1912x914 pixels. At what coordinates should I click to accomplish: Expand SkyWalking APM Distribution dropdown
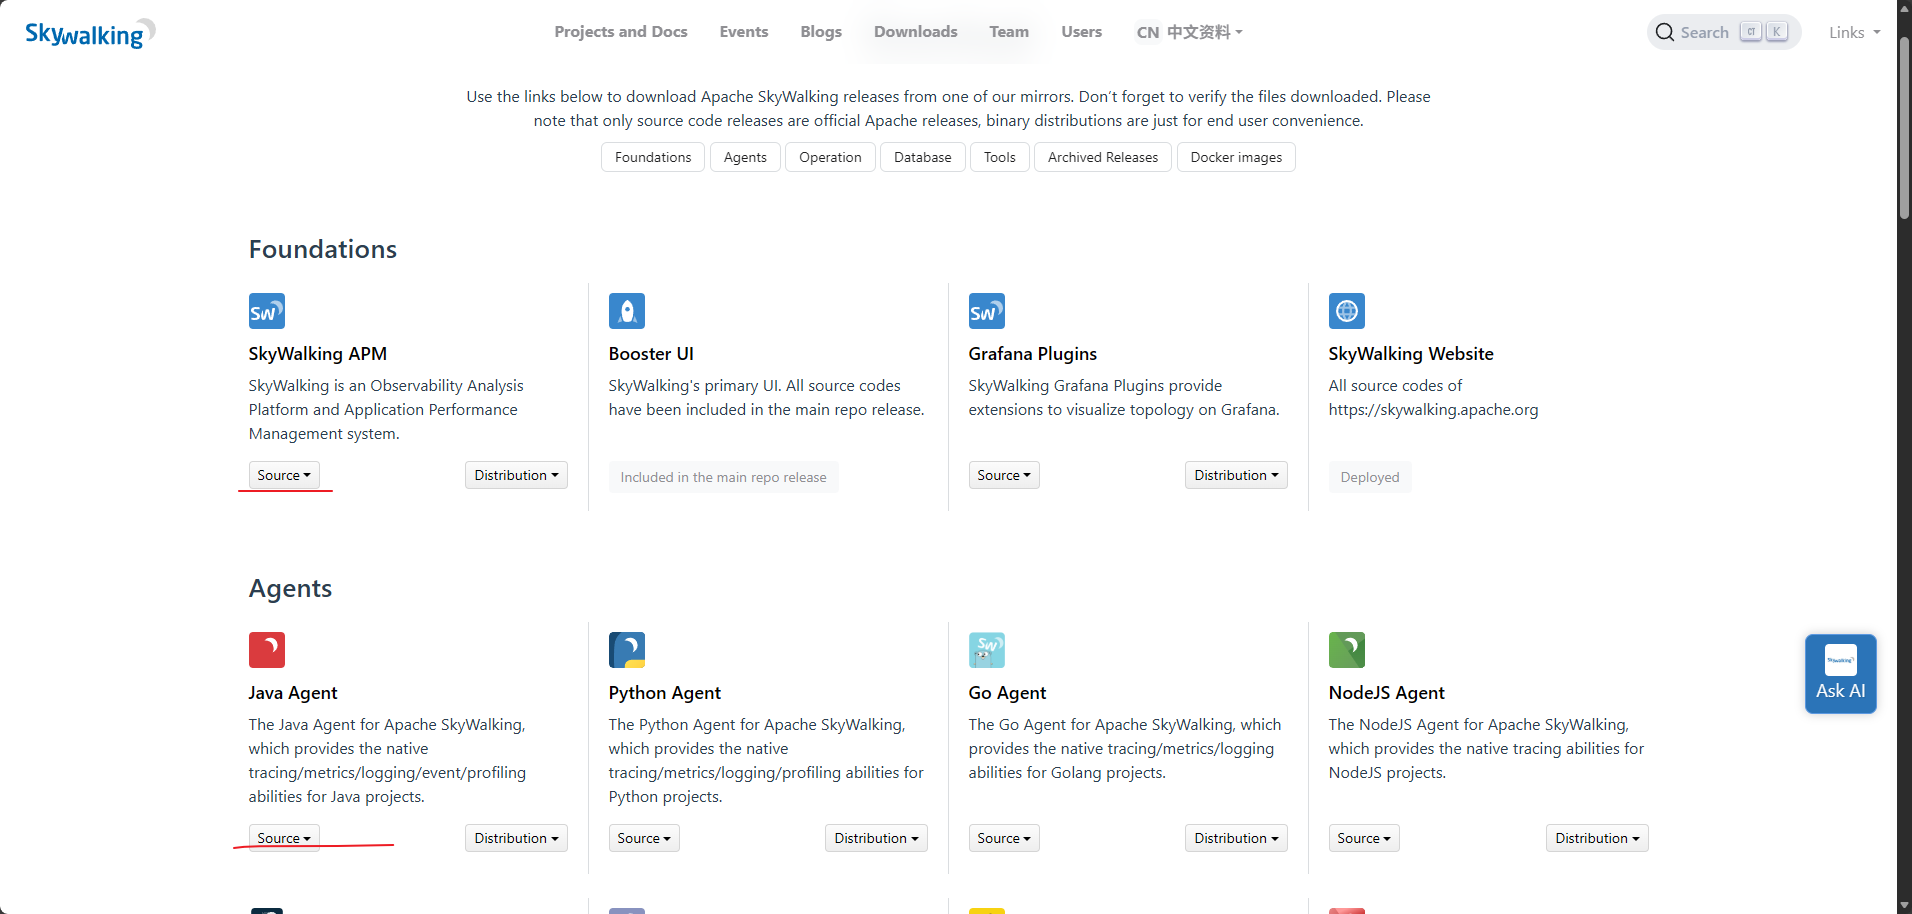516,475
